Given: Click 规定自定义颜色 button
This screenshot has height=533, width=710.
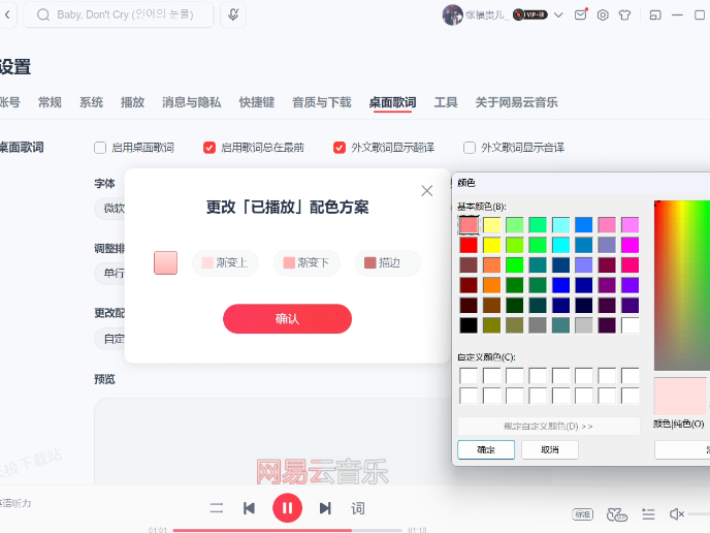Looking at the screenshot, I should (548, 426).
